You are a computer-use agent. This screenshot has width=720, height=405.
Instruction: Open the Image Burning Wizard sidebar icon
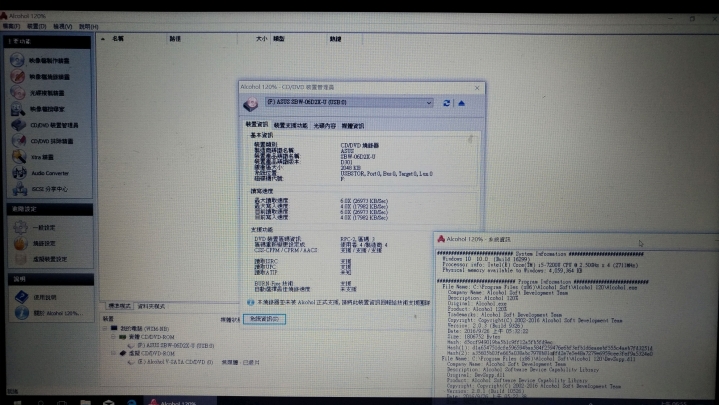[17, 76]
